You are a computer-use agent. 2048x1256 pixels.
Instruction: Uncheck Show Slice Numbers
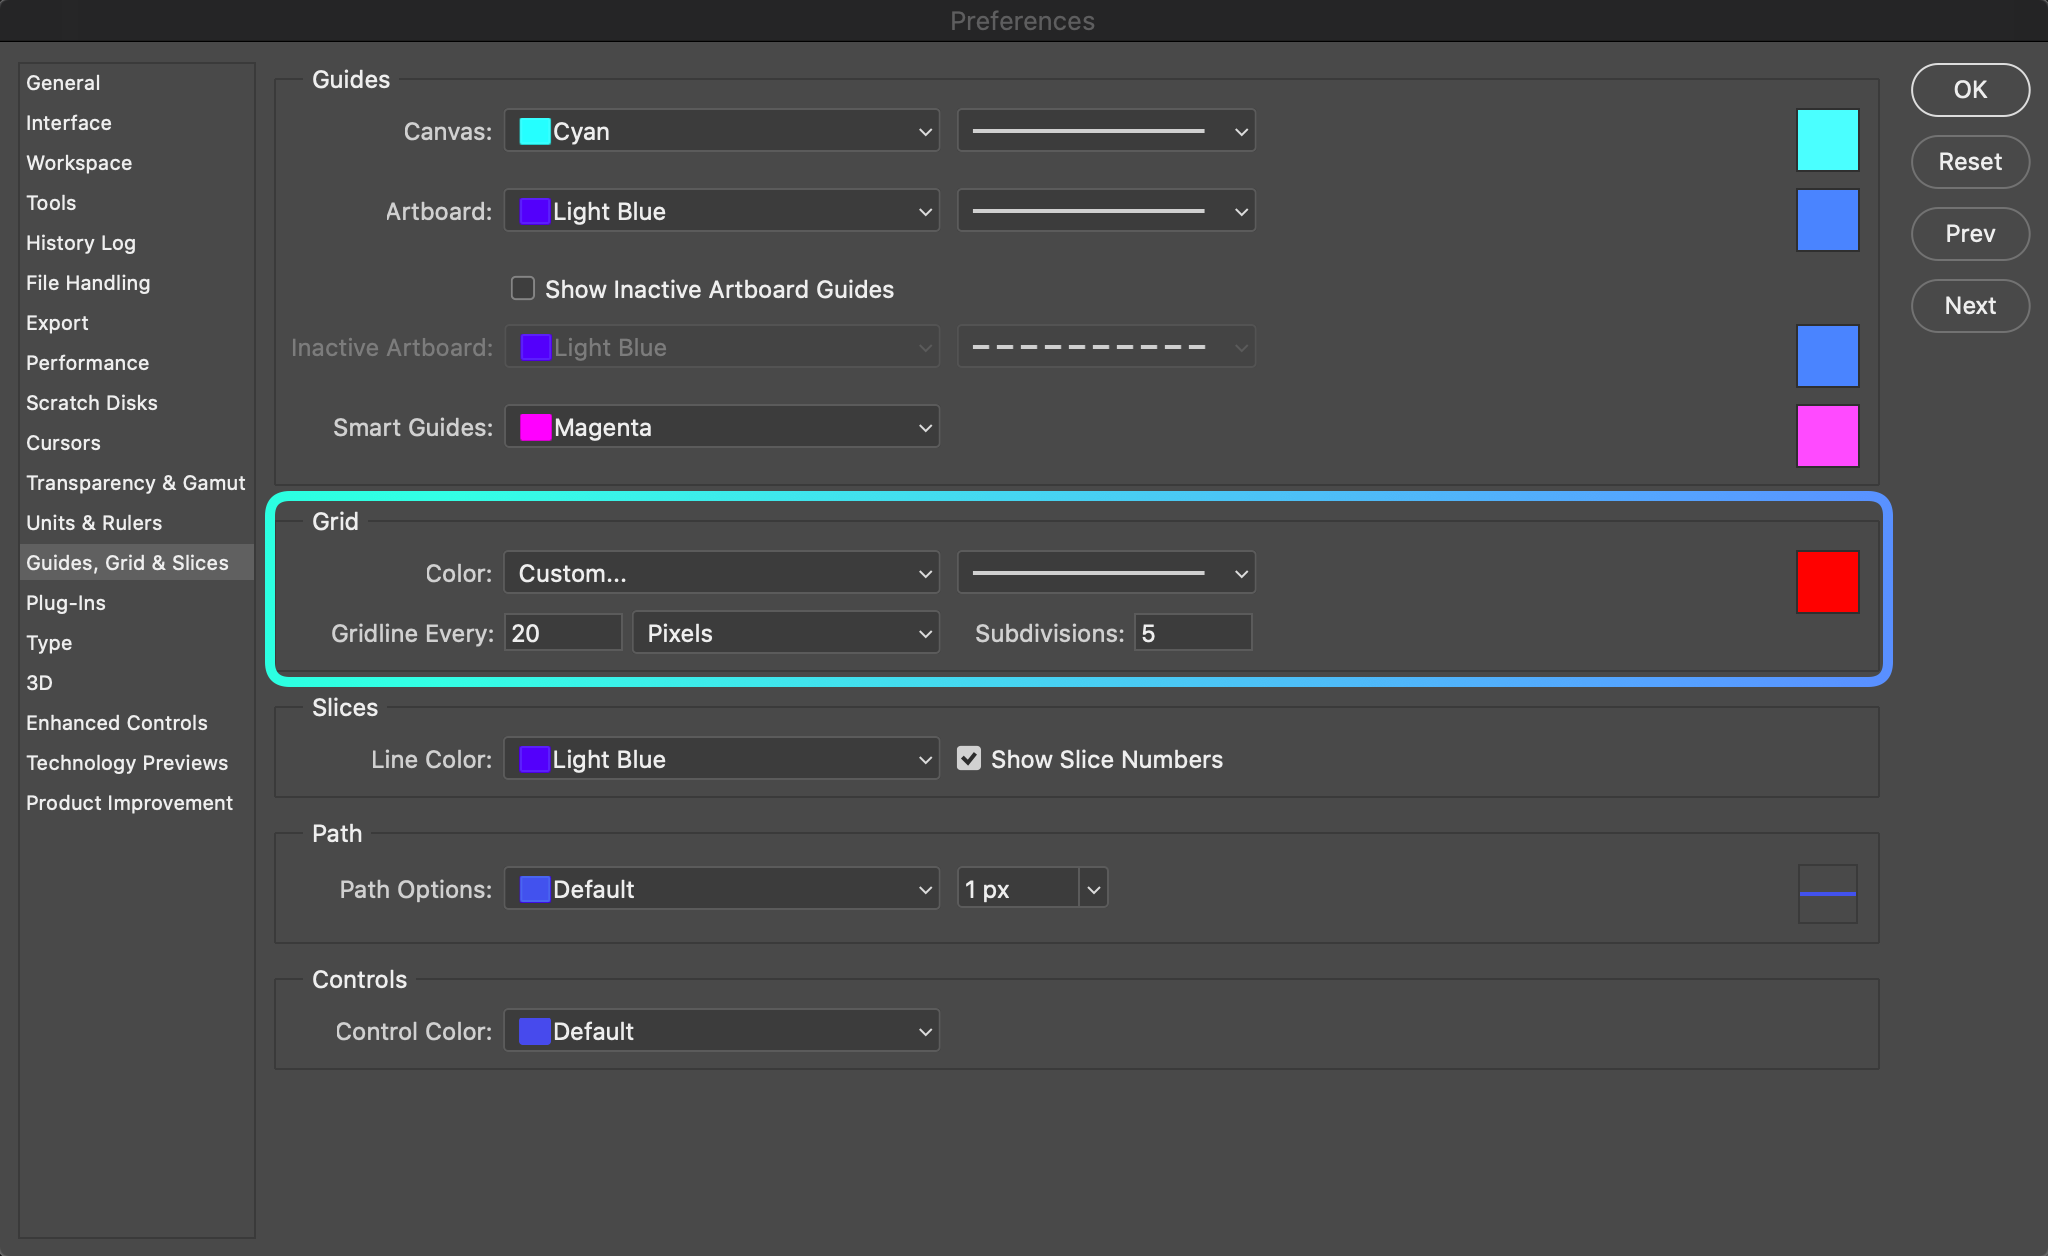click(969, 759)
